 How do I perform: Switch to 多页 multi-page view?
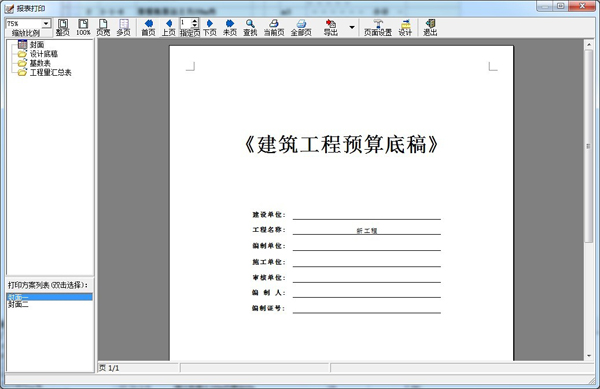[124, 28]
